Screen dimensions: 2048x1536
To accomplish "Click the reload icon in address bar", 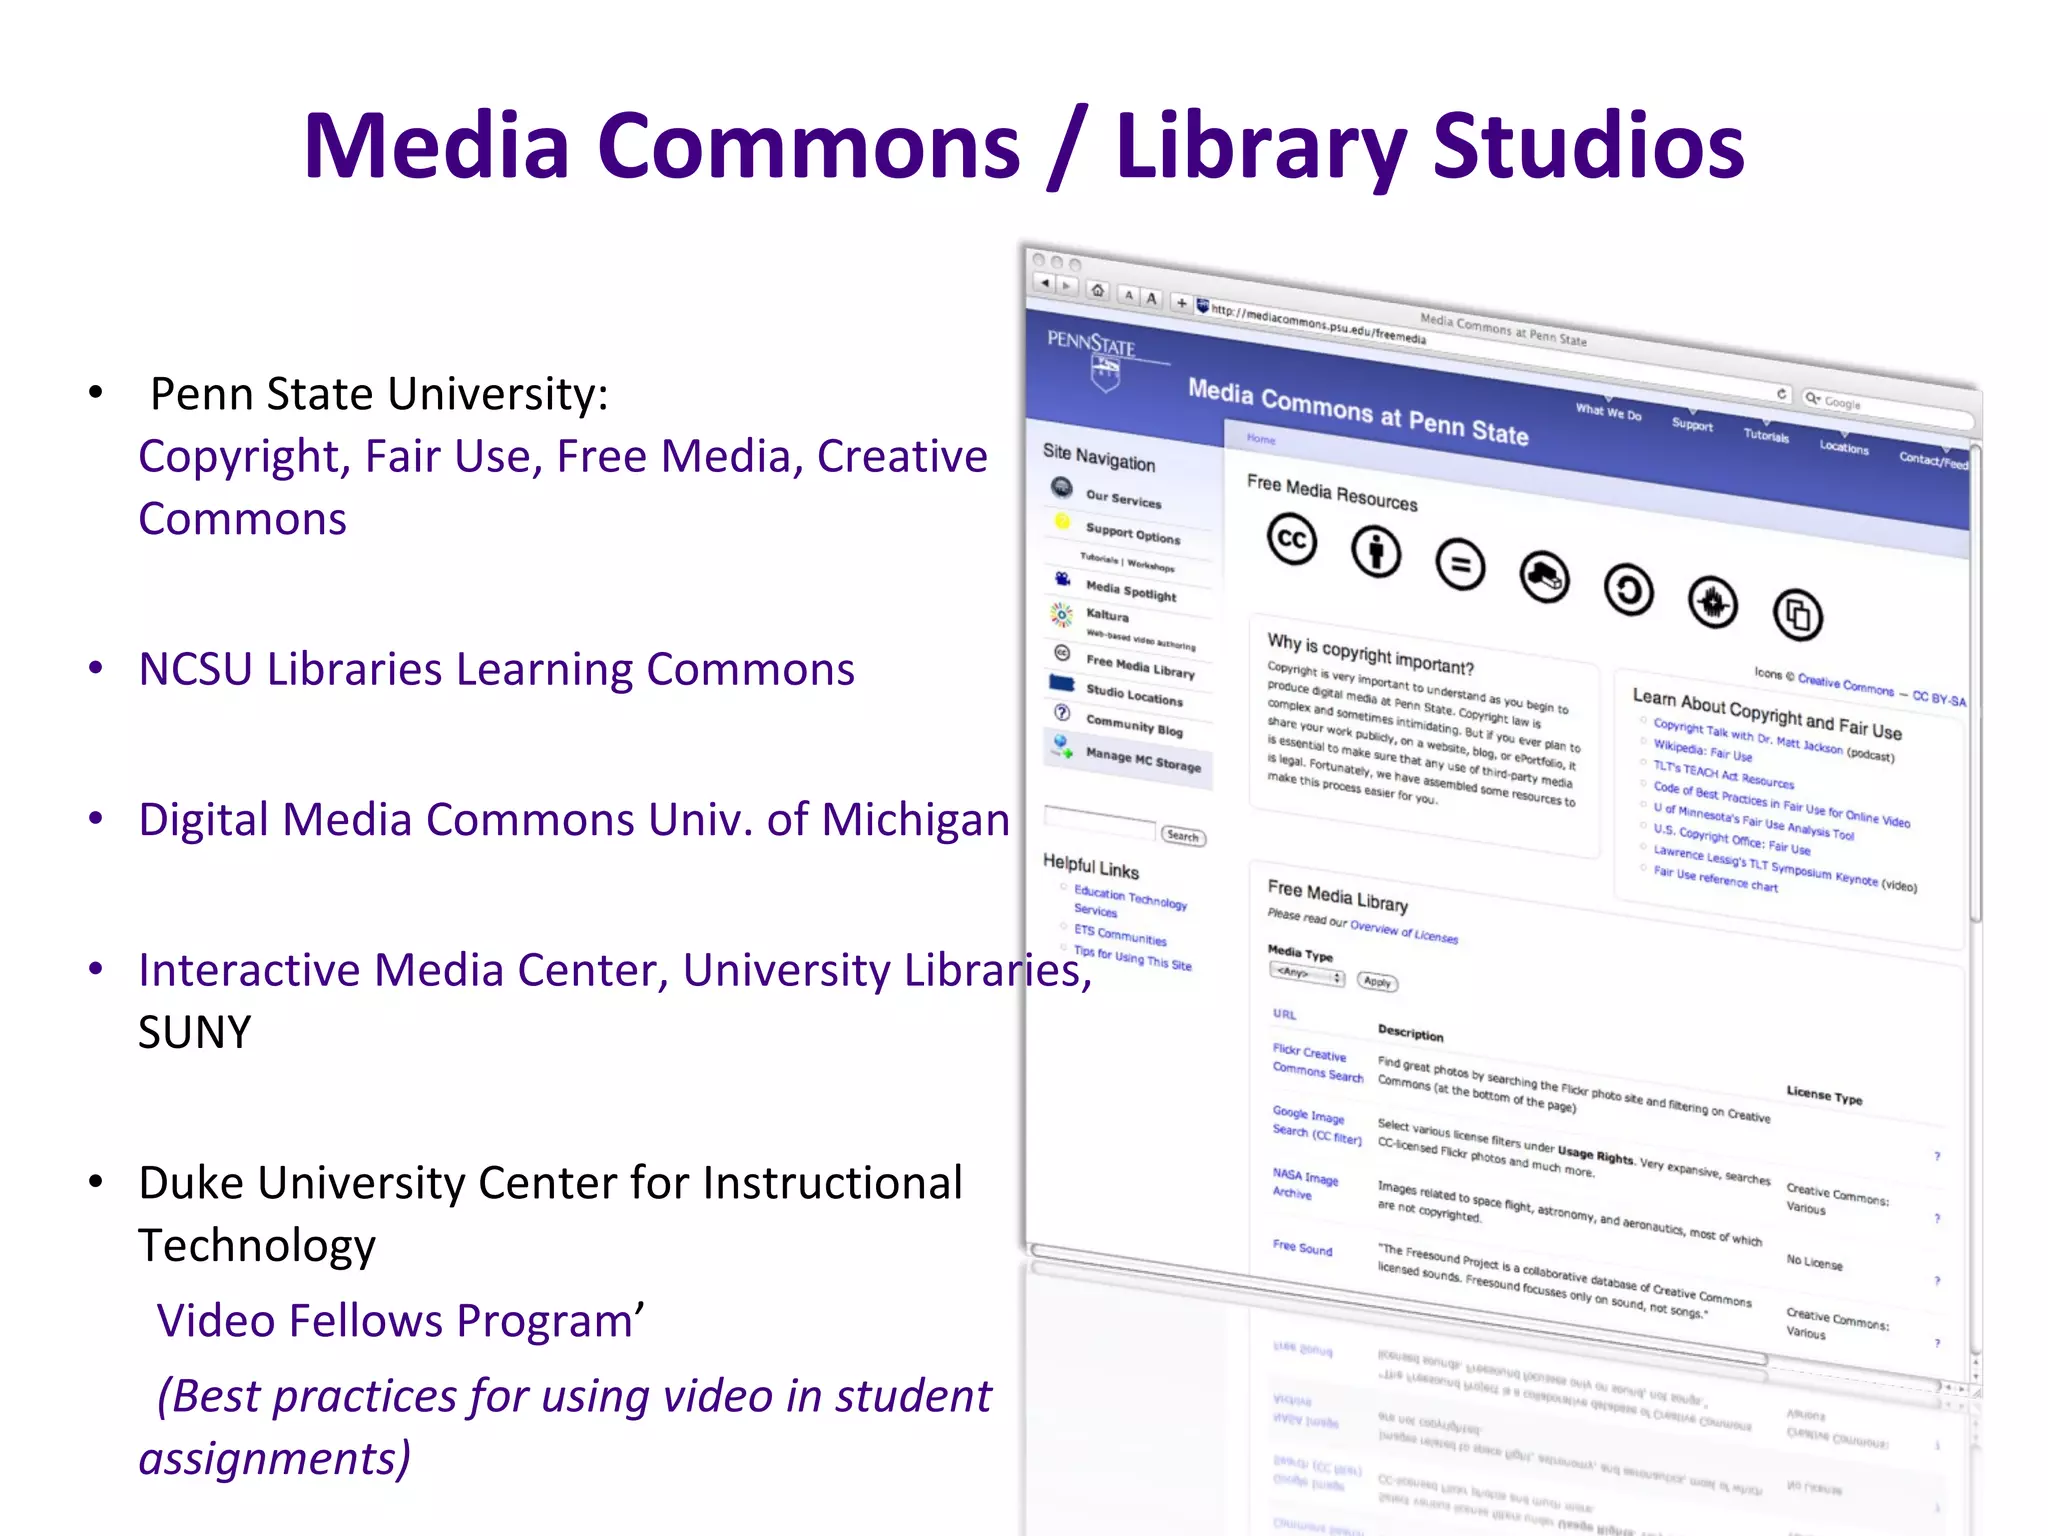I will tap(1781, 394).
